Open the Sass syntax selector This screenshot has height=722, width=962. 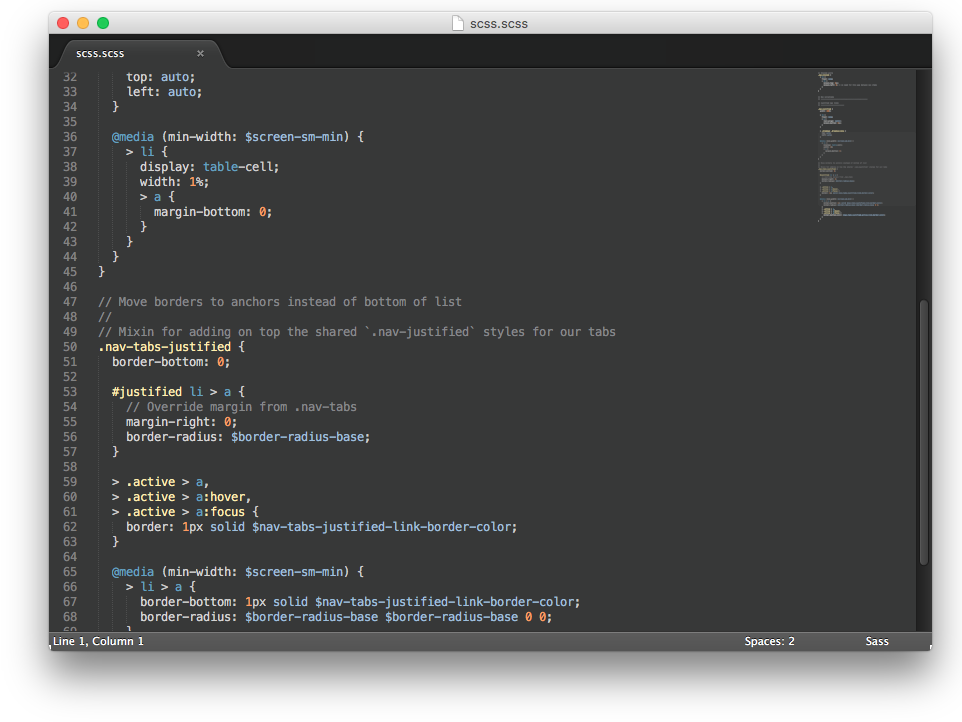click(877, 641)
